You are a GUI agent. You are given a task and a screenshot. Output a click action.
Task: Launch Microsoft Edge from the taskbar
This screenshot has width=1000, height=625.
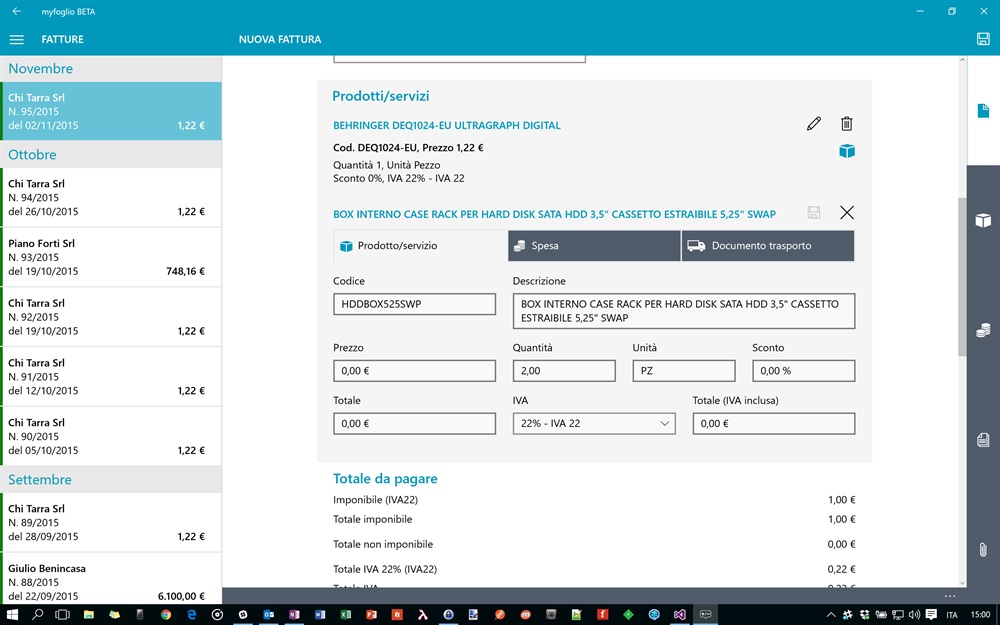[x=192, y=615]
